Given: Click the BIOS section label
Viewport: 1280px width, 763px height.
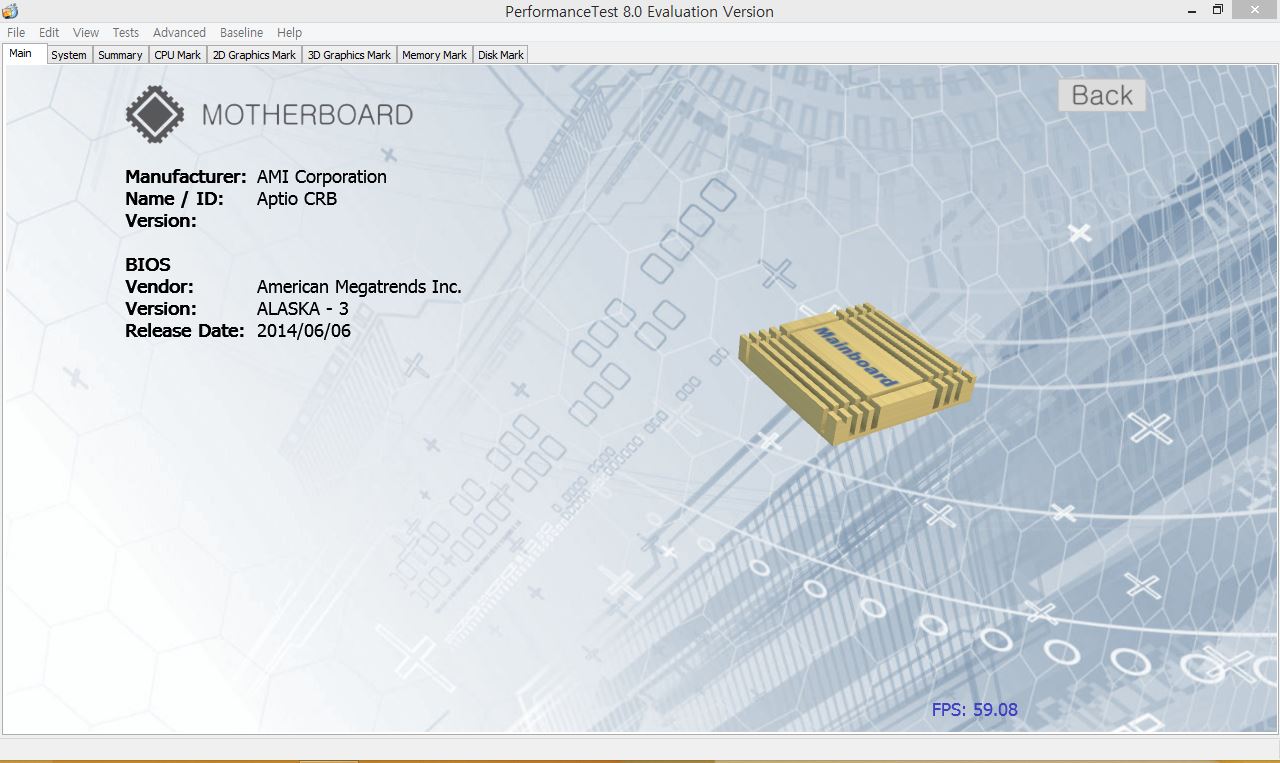Looking at the screenshot, I should tap(148, 265).
